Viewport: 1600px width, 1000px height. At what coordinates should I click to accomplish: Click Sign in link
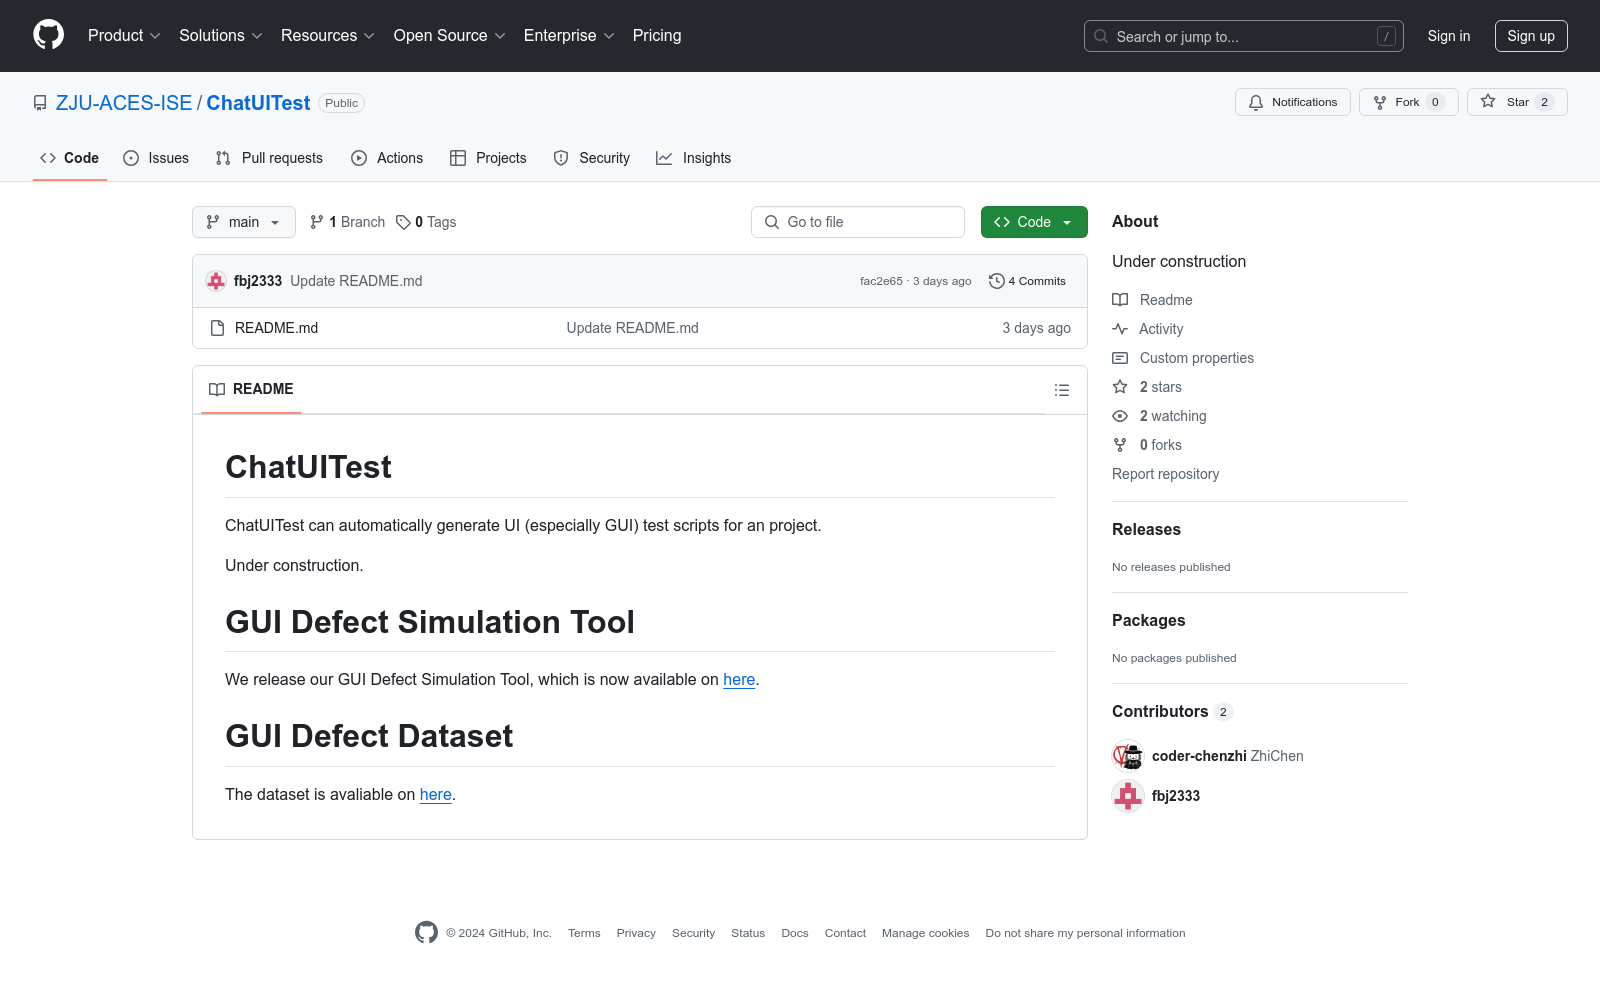[1448, 36]
